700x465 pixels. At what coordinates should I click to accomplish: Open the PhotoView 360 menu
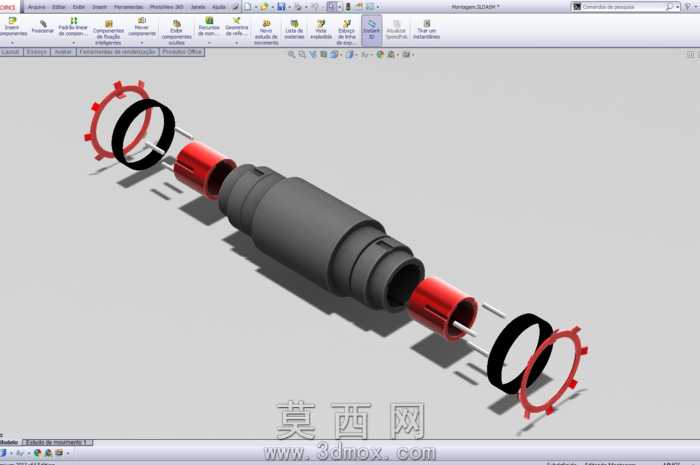tap(167, 7)
